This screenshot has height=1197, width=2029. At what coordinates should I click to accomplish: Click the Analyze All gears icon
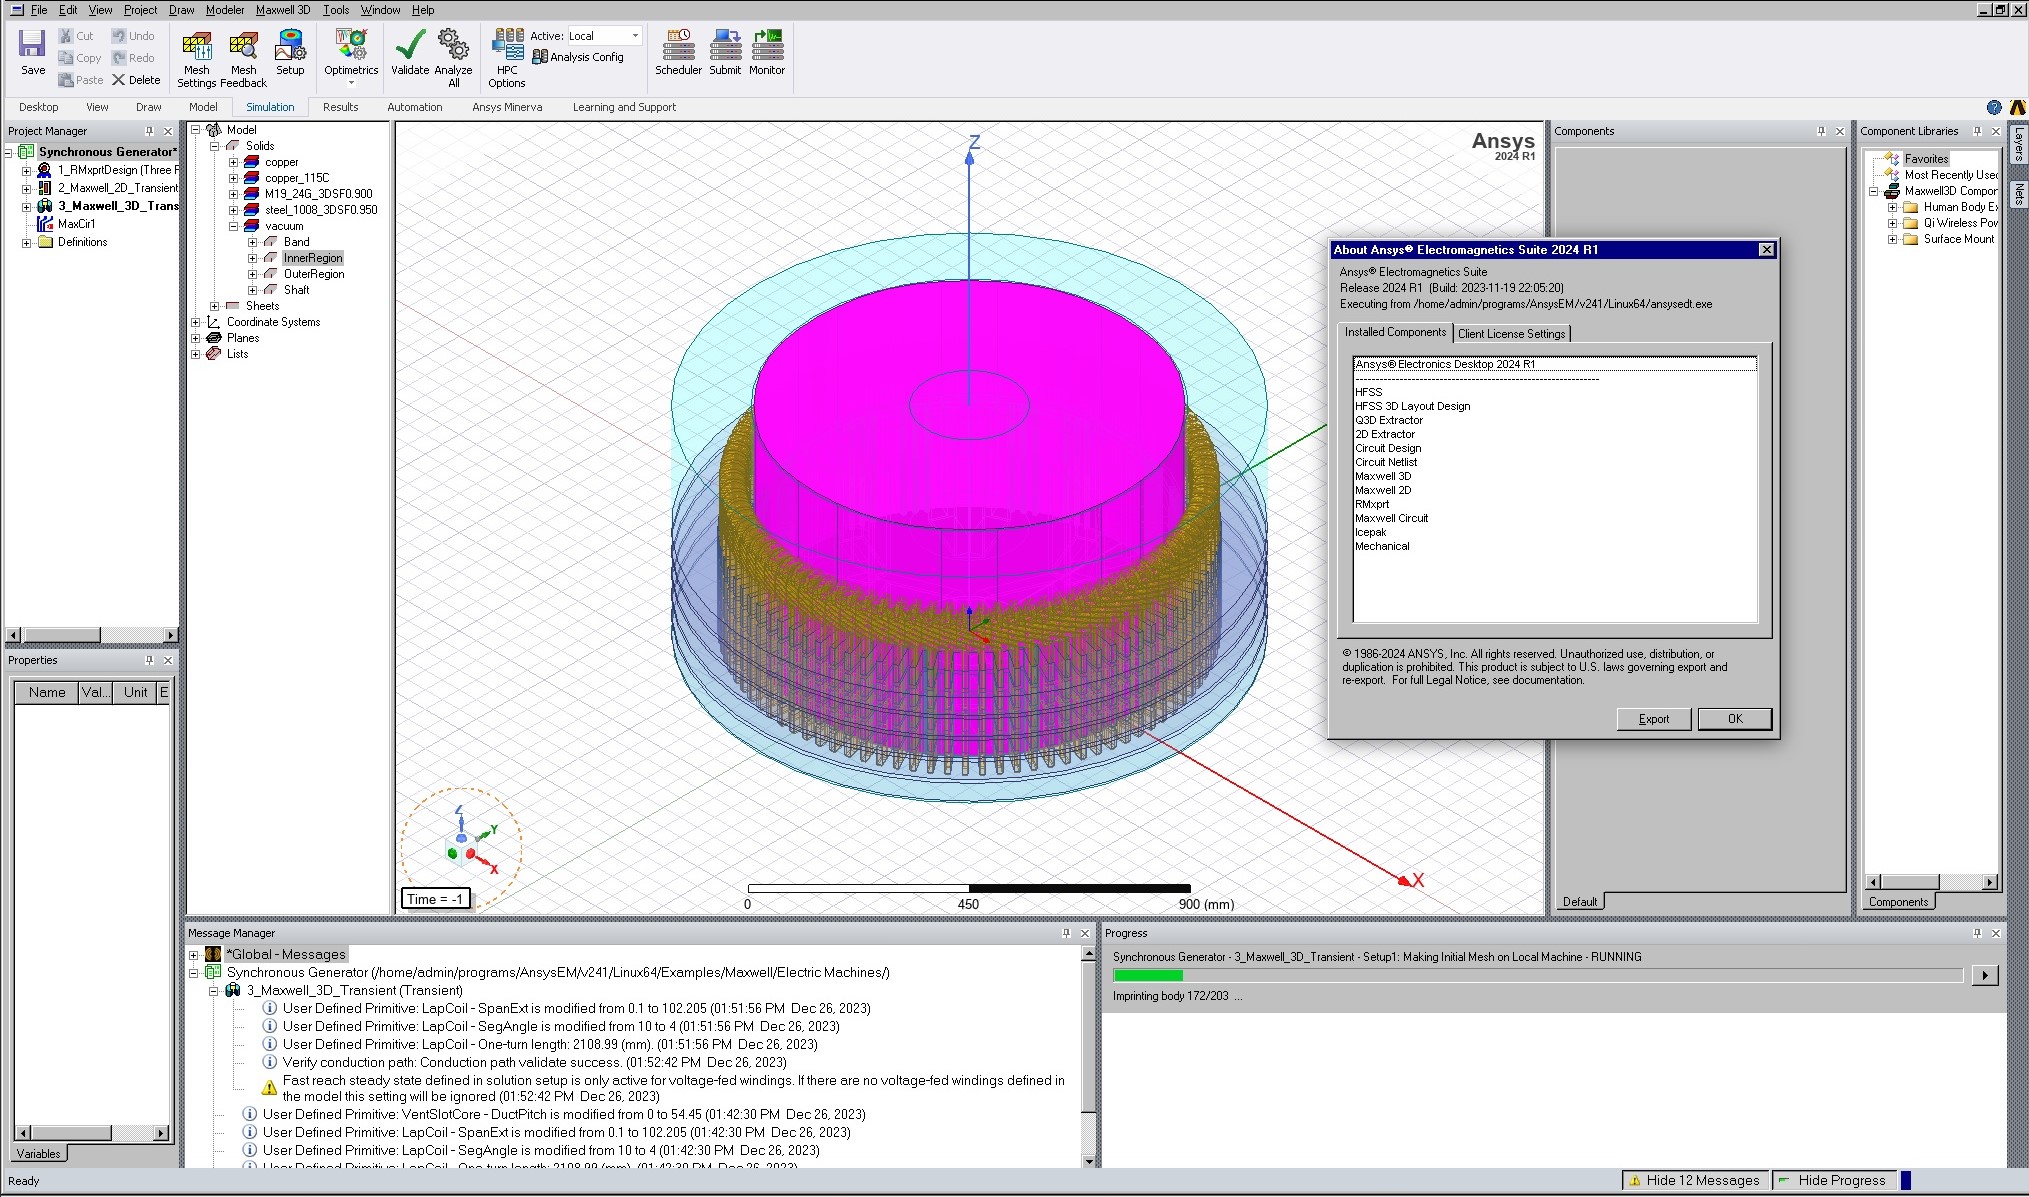(453, 45)
